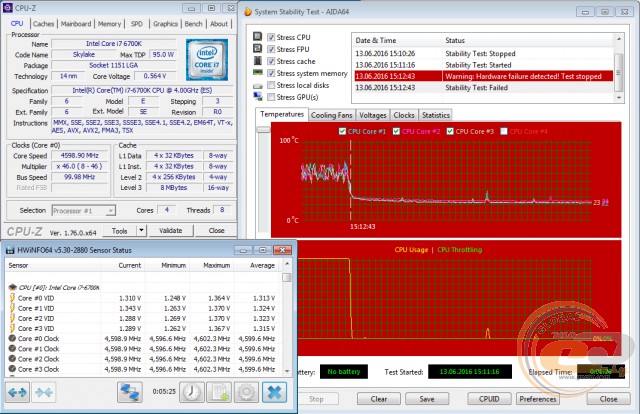Click the Close button in CPU-Z
This screenshot has width=640, height=414.
tap(216, 231)
